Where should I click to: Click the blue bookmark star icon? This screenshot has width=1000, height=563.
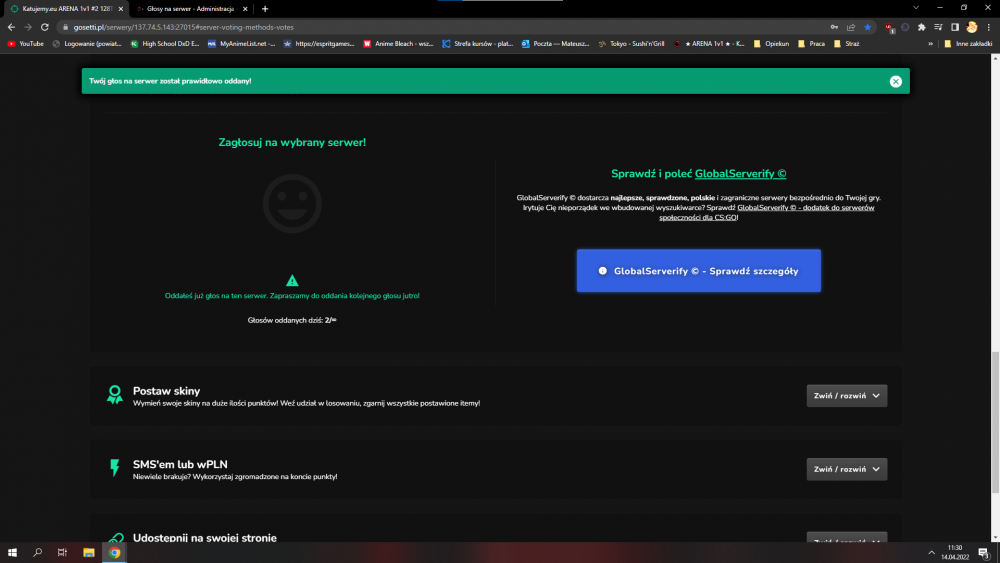tap(867, 27)
